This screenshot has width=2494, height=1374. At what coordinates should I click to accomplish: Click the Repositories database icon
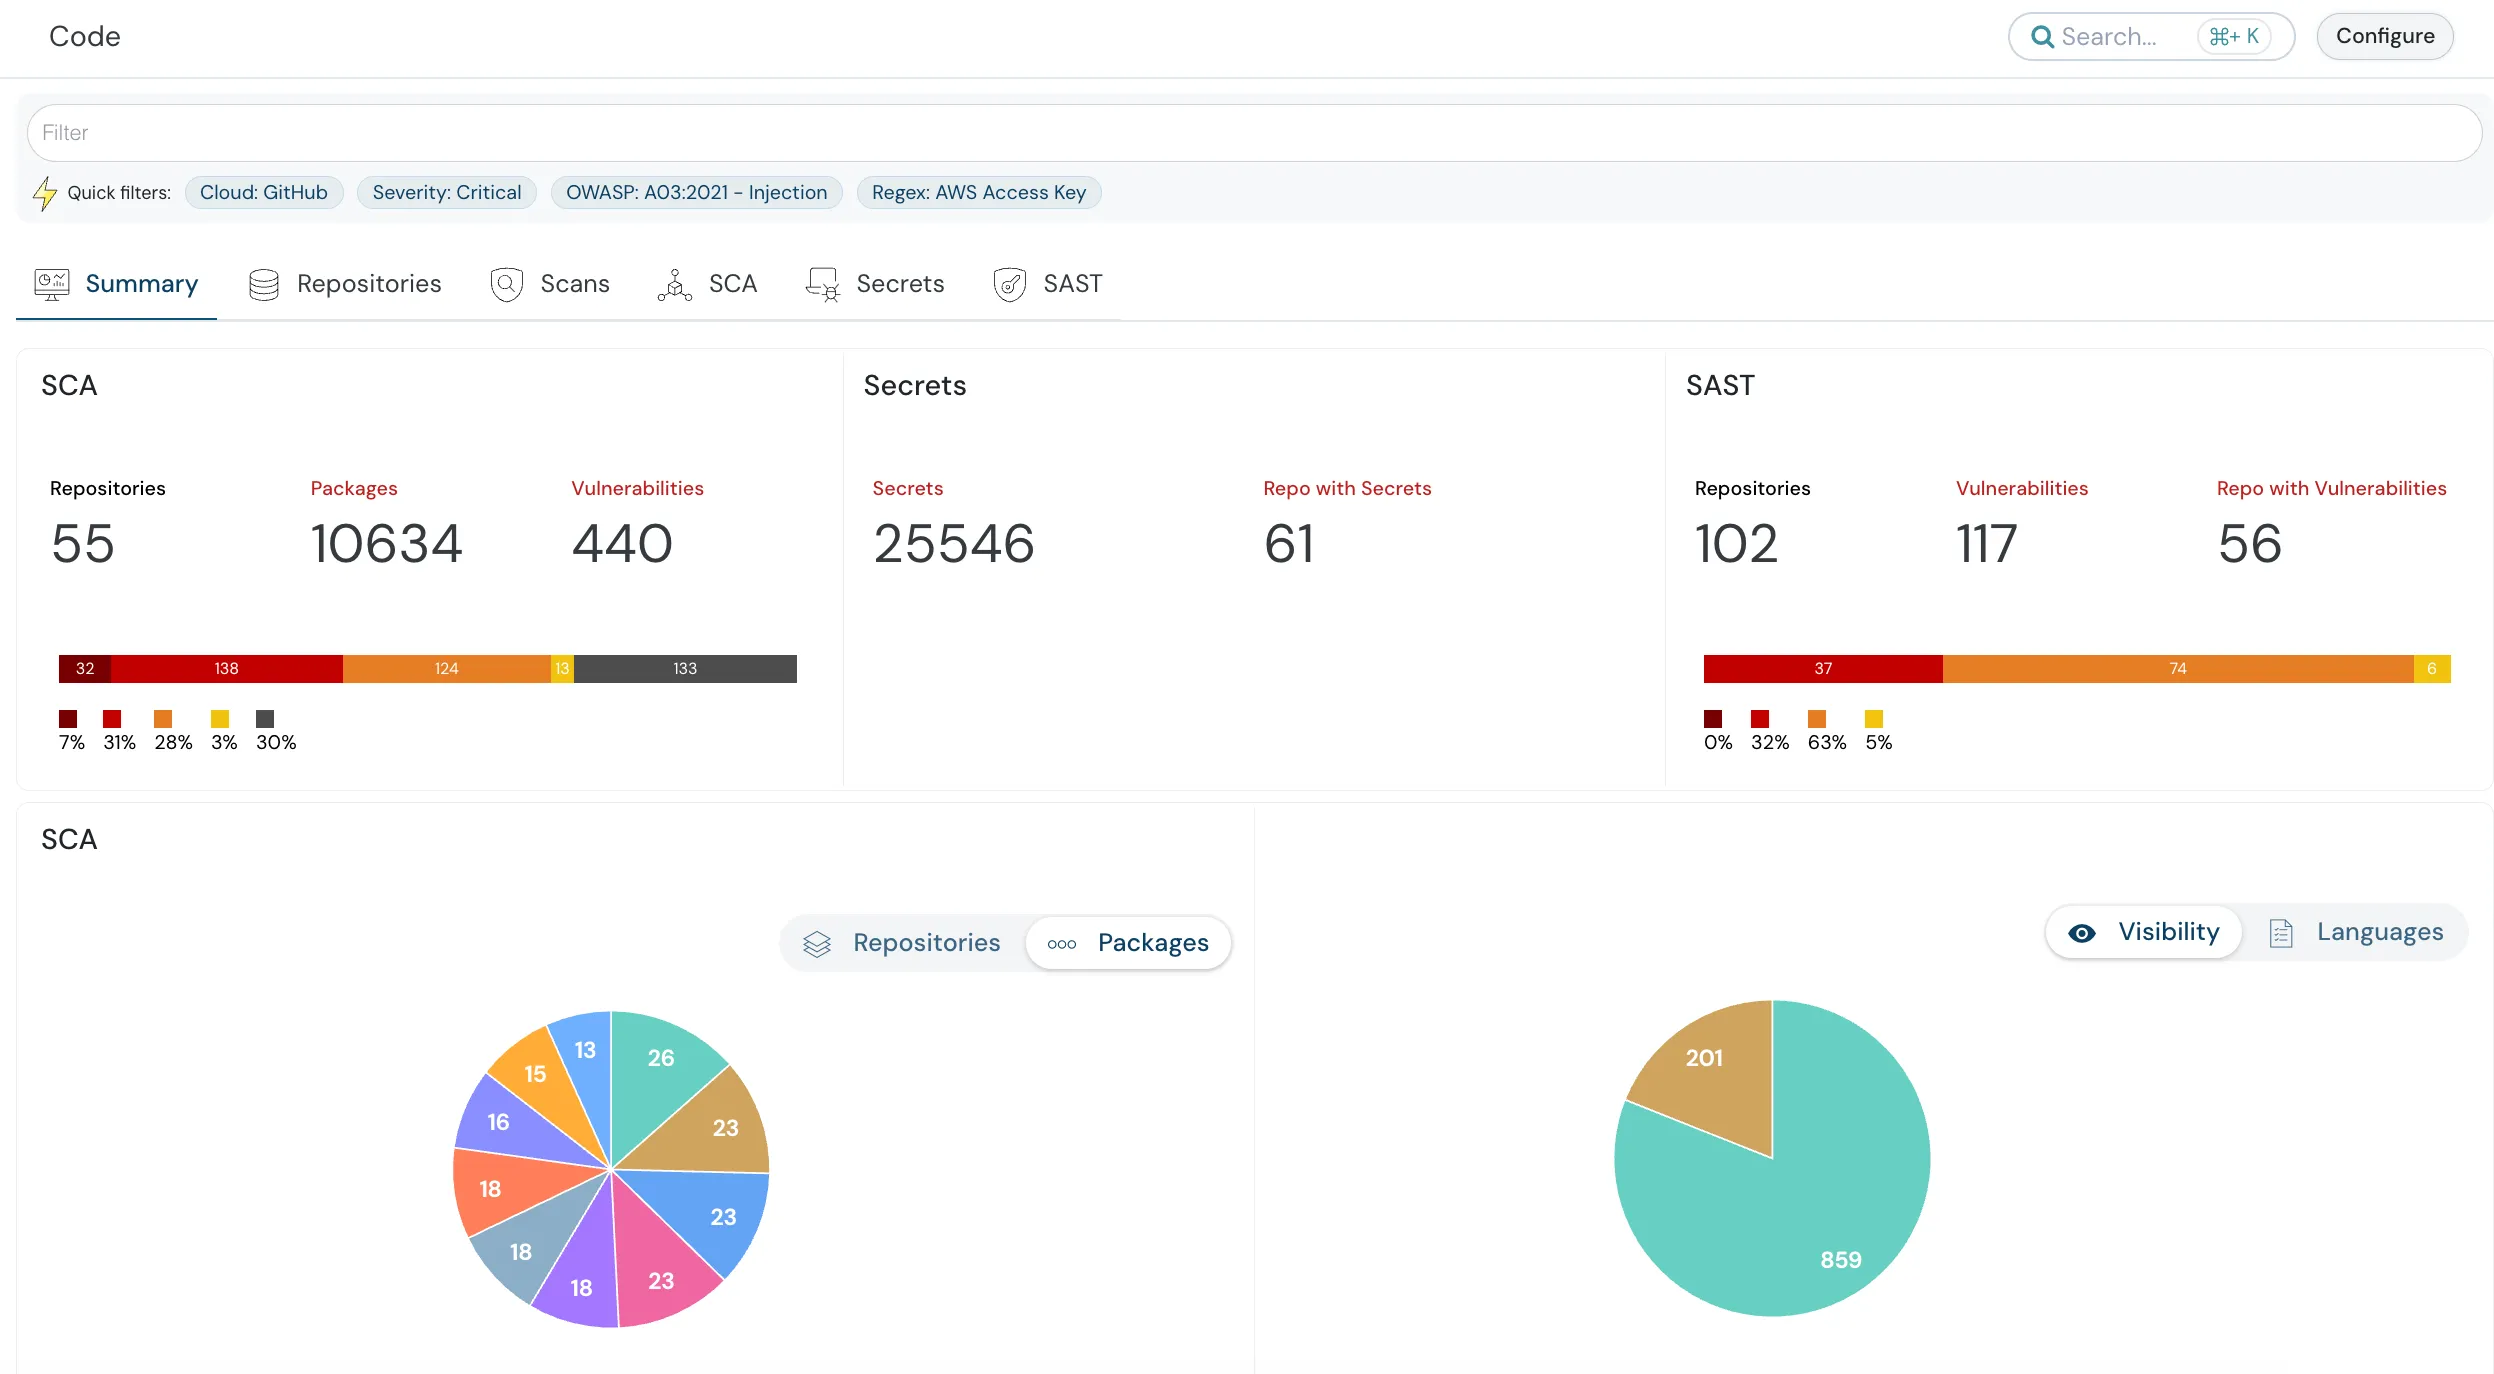(x=264, y=284)
